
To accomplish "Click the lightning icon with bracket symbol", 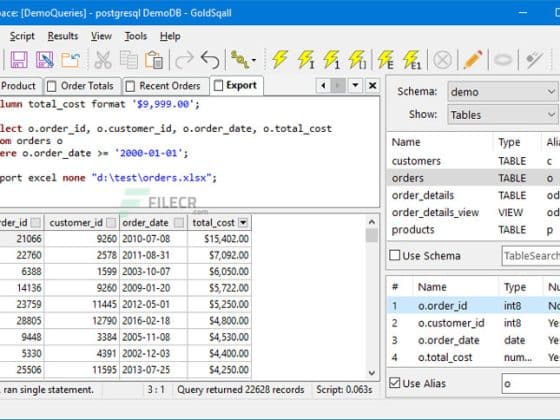I will (x=358, y=60).
